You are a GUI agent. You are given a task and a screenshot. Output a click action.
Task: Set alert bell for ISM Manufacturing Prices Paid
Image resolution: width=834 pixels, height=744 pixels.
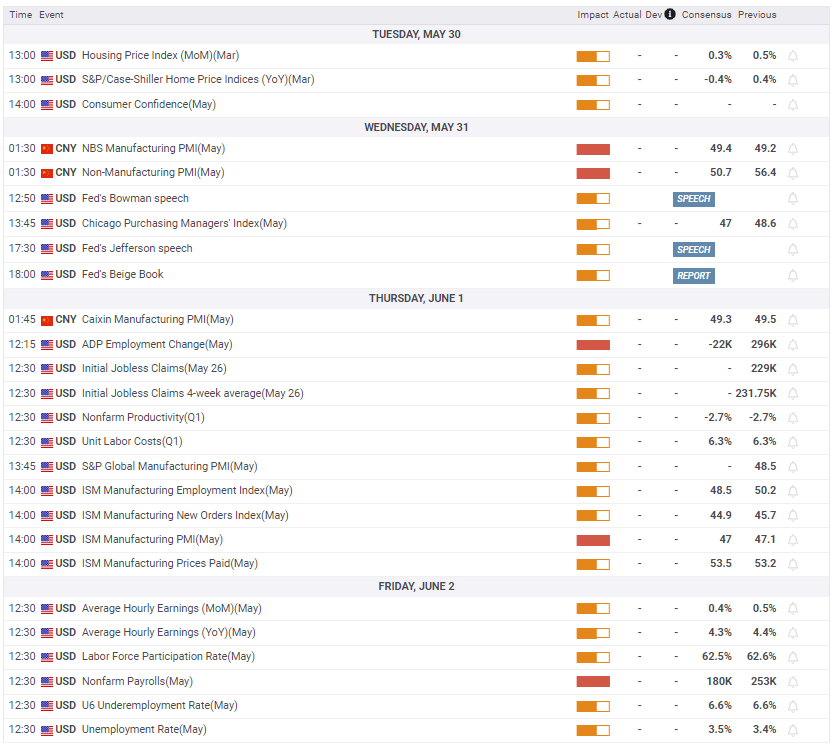pos(793,564)
